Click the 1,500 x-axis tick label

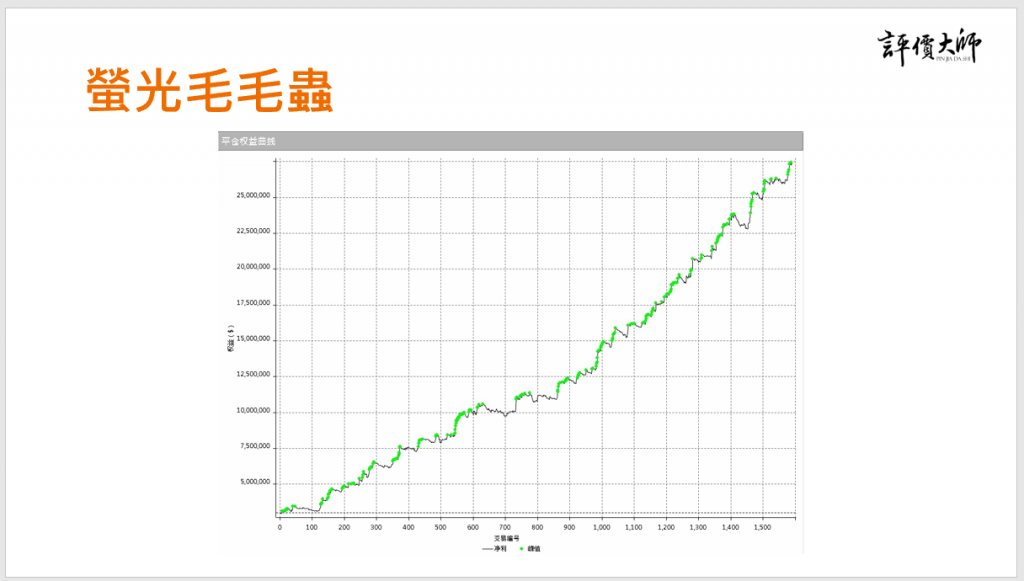pyautogui.click(x=762, y=527)
